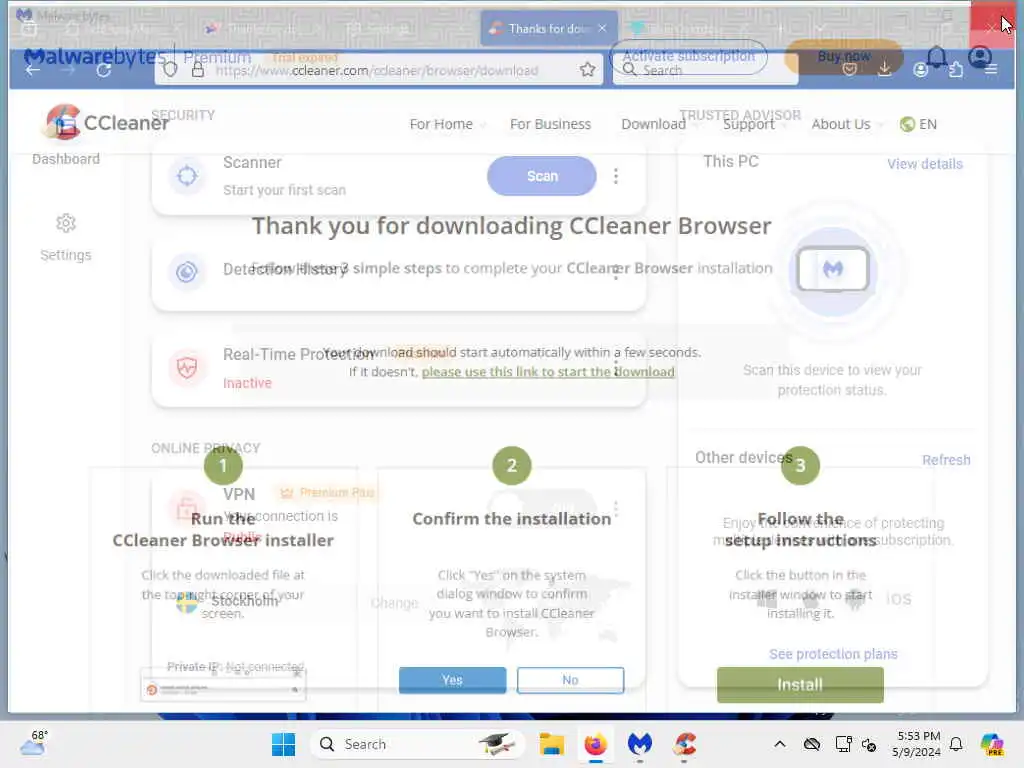The width and height of the screenshot is (1024, 768).
Task: Click the ccleaner.com address bar
Action: [x=379, y=70]
